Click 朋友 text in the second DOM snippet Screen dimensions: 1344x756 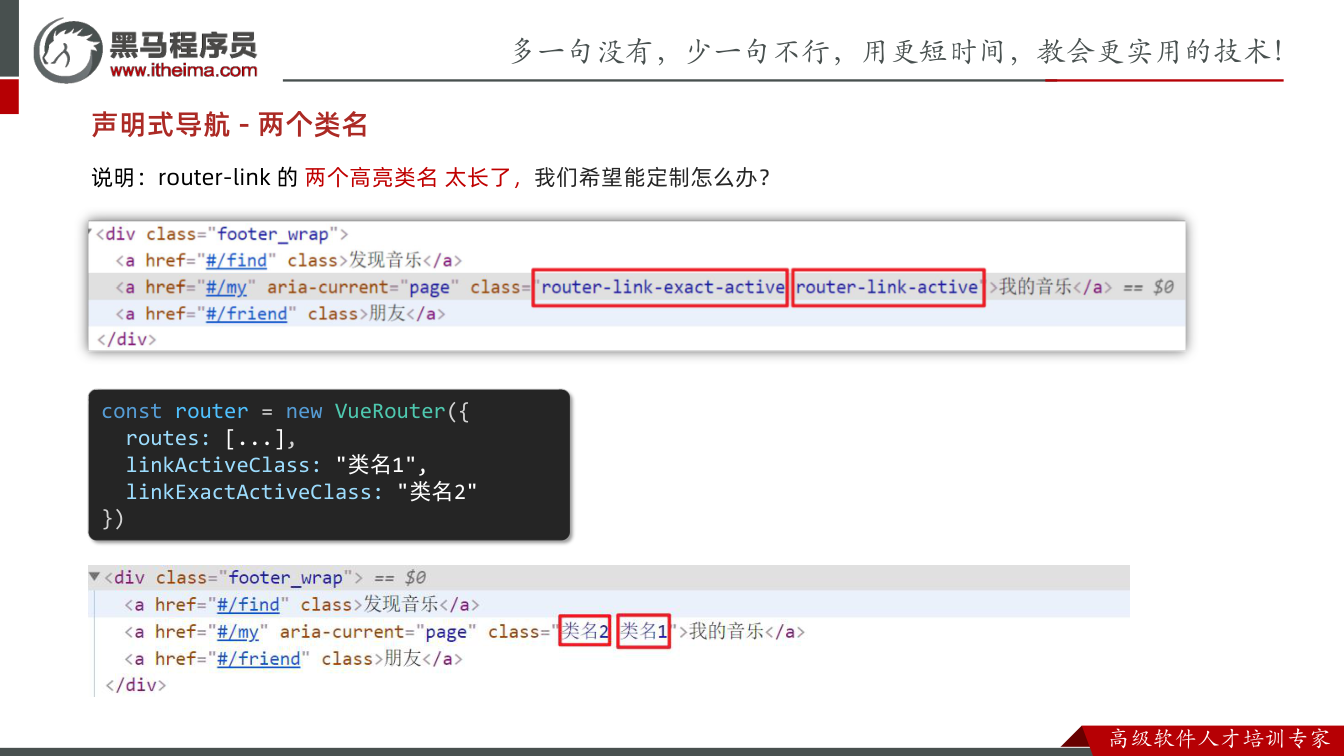[x=403, y=659]
